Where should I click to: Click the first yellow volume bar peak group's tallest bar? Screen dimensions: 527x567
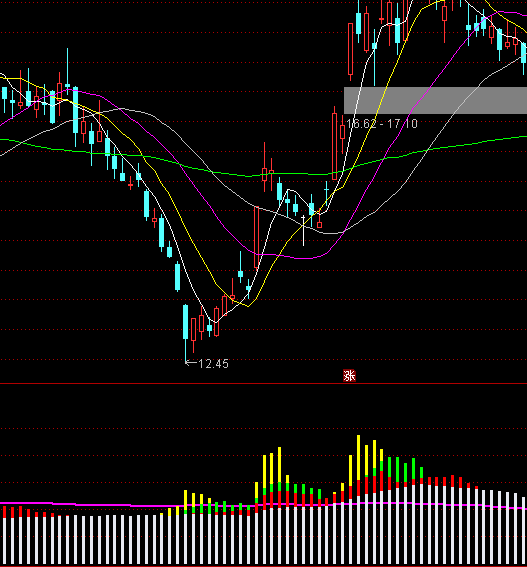click(x=280, y=506)
